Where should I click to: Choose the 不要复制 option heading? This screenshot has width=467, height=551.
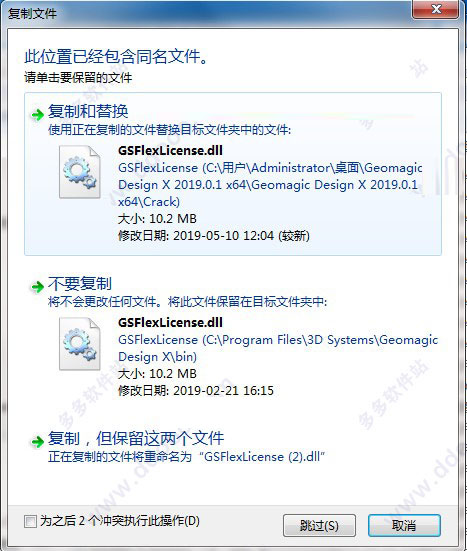point(80,284)
